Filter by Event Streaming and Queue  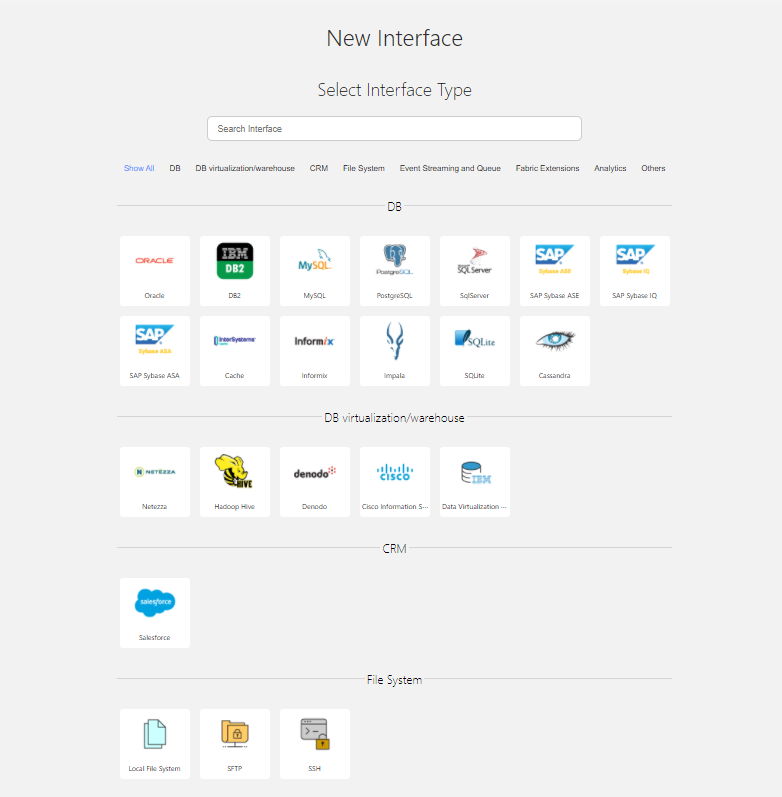click(450, 169)
